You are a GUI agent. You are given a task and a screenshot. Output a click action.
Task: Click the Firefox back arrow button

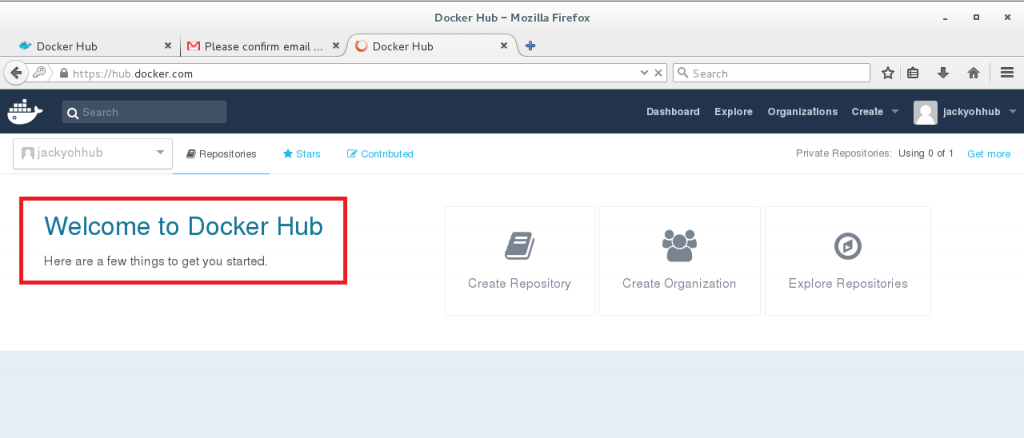click(16, 73)
